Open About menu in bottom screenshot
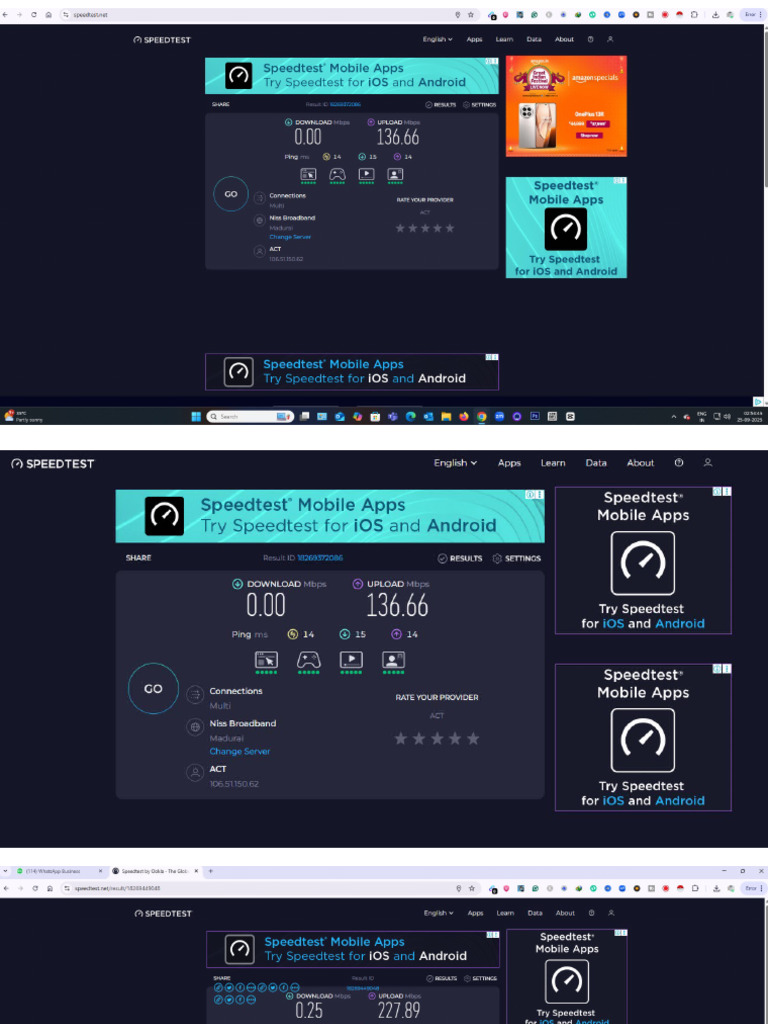768x1024 pixels. (x=565, y=913)
